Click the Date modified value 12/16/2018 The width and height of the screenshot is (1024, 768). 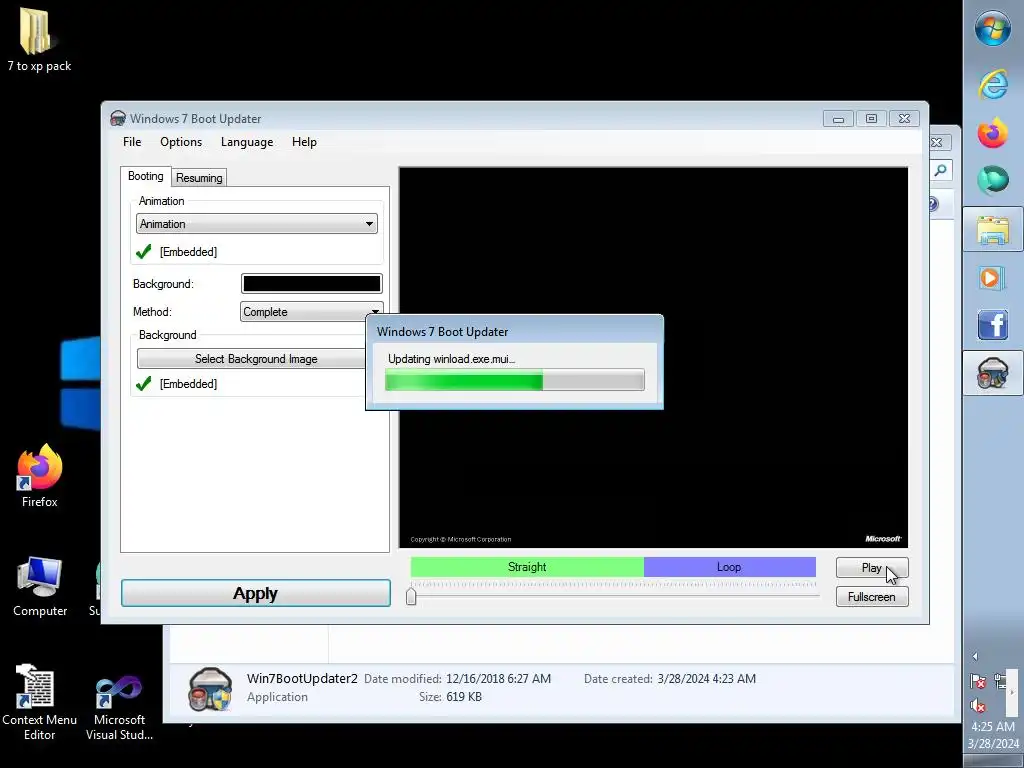(498, 679)
